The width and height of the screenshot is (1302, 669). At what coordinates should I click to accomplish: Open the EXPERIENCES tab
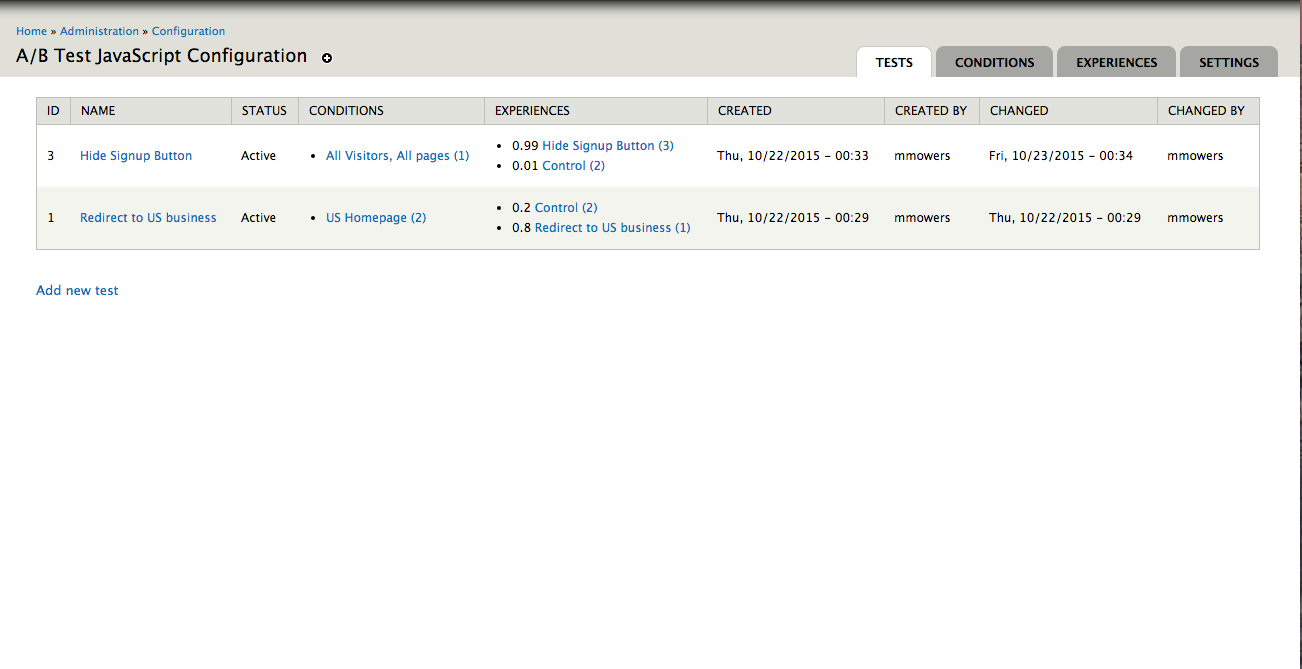coord(1116,62)
